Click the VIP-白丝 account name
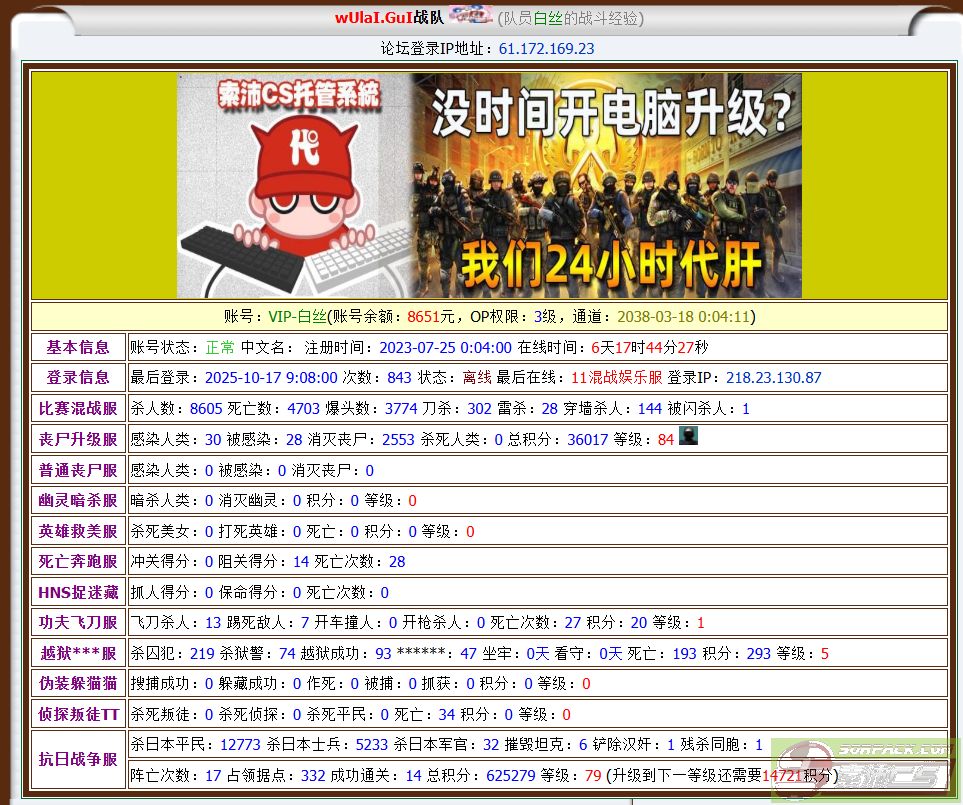The image size is (963, 805). click(297, 316)
